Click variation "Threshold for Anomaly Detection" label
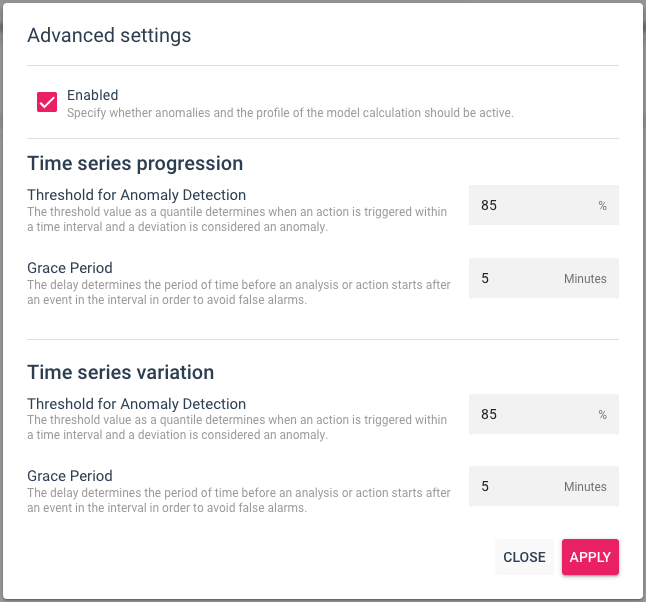Screen dimensions: 646x602 [x=136, y=404]
